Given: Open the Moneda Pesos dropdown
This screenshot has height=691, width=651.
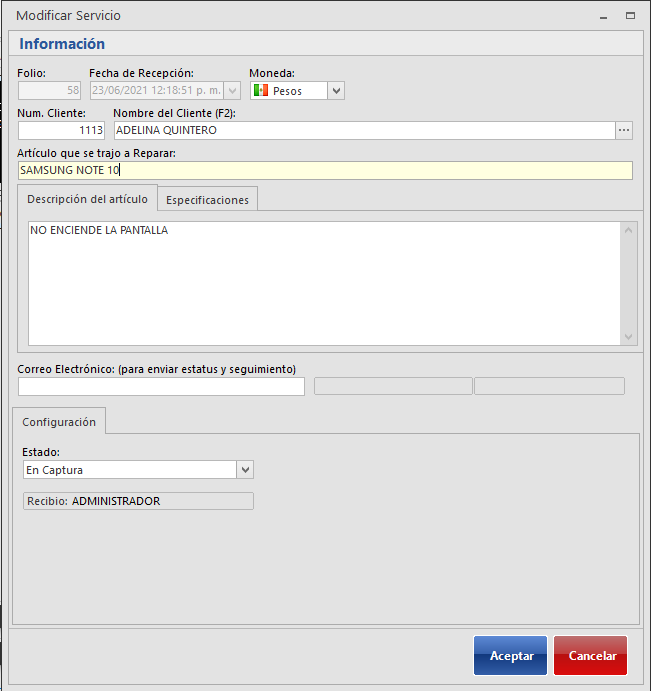Looking at the screenshot, I should click(x=336, y=91).
